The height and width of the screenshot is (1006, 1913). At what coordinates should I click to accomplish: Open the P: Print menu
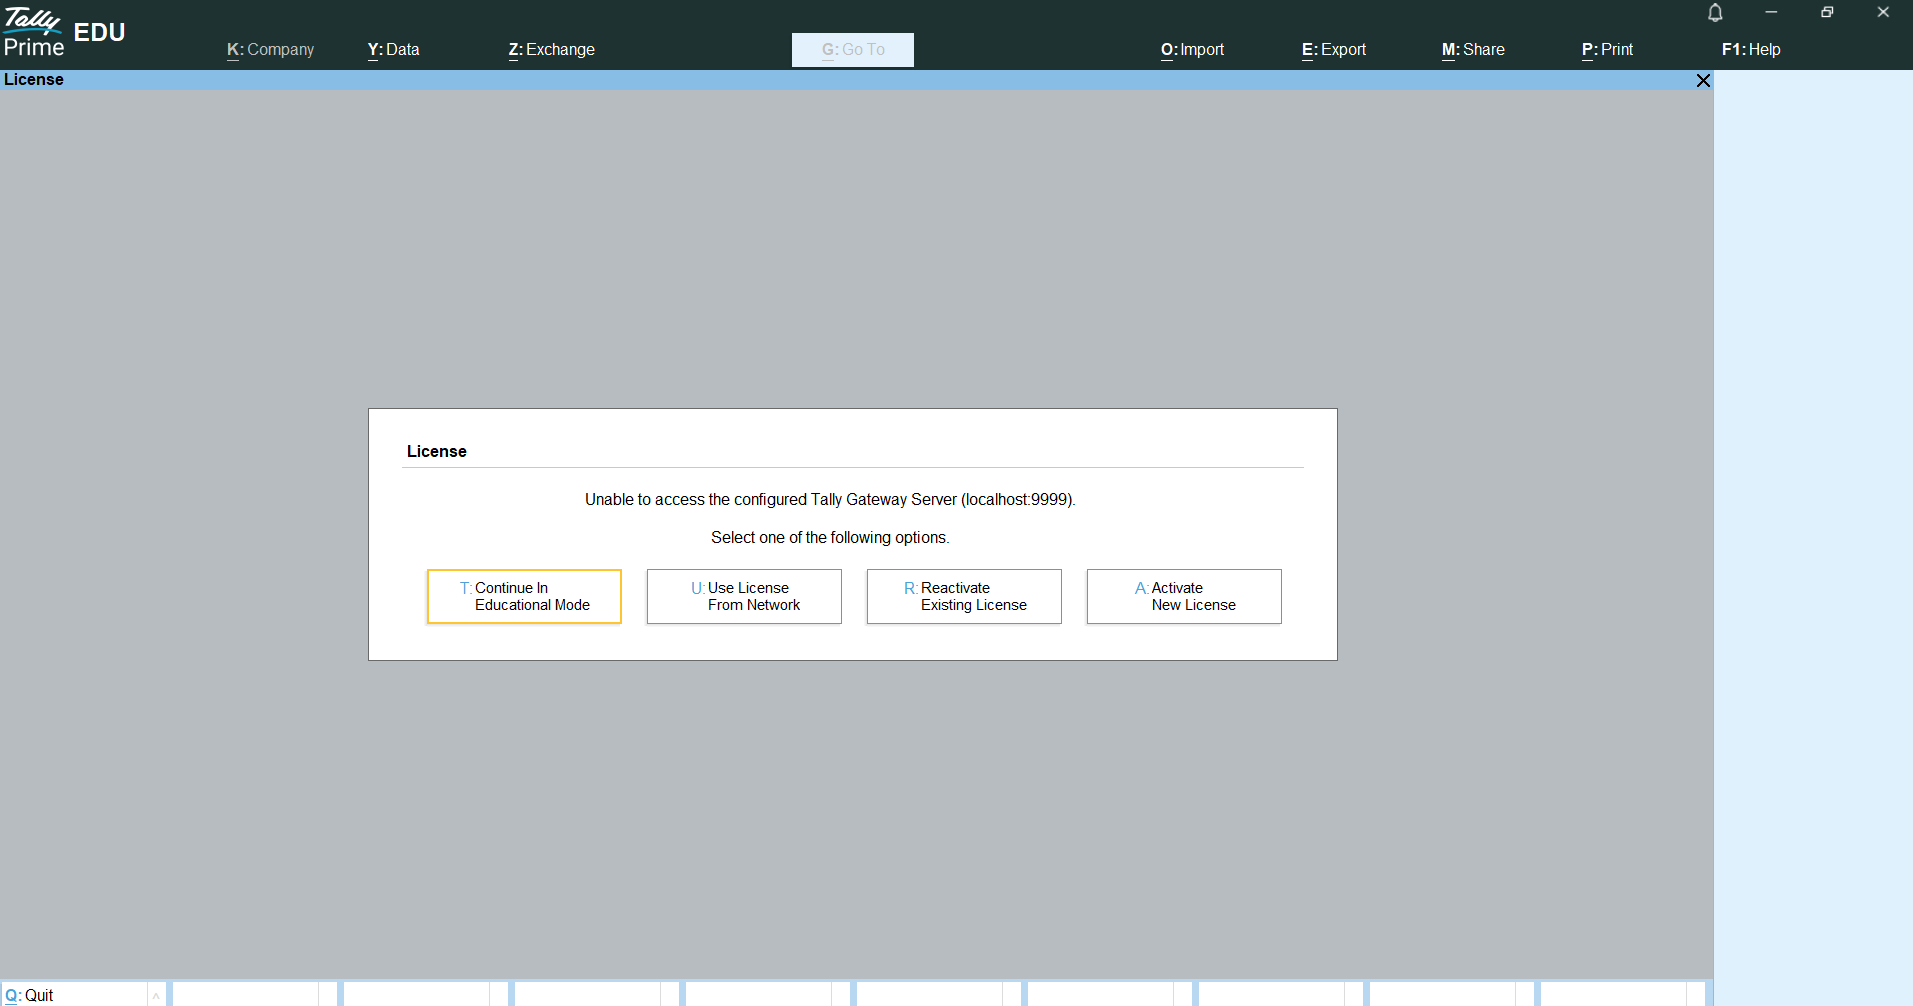(x=1607, y=50)
